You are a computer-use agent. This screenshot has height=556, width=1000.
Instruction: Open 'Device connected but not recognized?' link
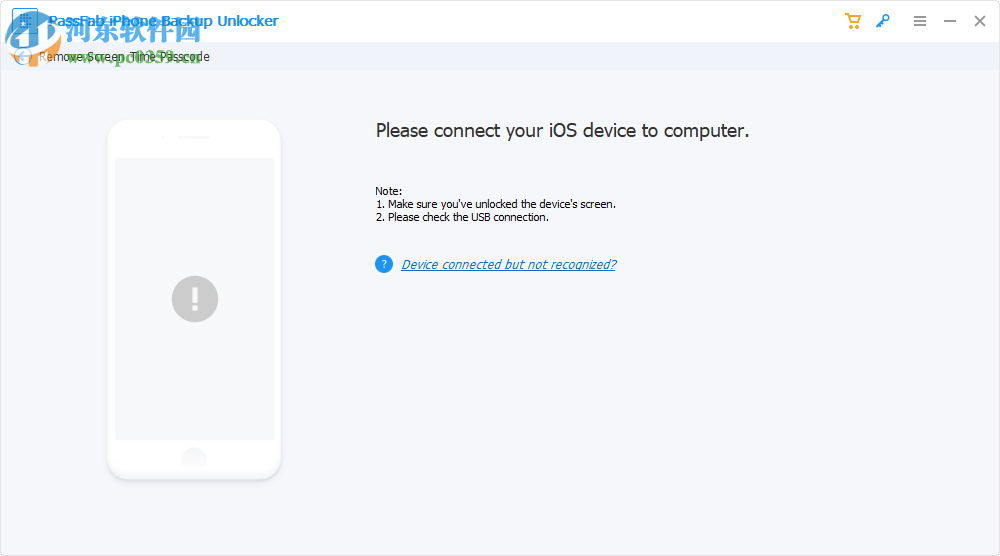tap(508, 265)
